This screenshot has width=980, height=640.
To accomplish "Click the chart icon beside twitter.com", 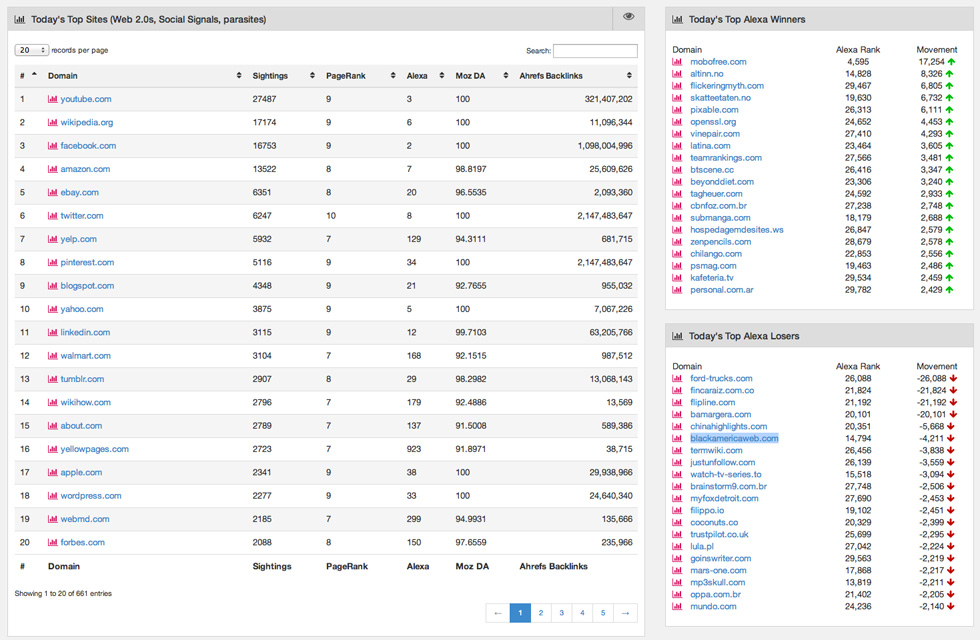I will coord(52,216).
